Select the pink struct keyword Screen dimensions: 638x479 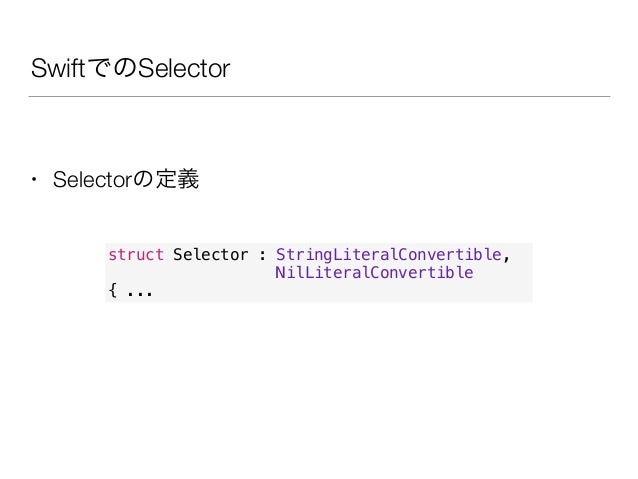pyautogui.click(x=136, y=255)
